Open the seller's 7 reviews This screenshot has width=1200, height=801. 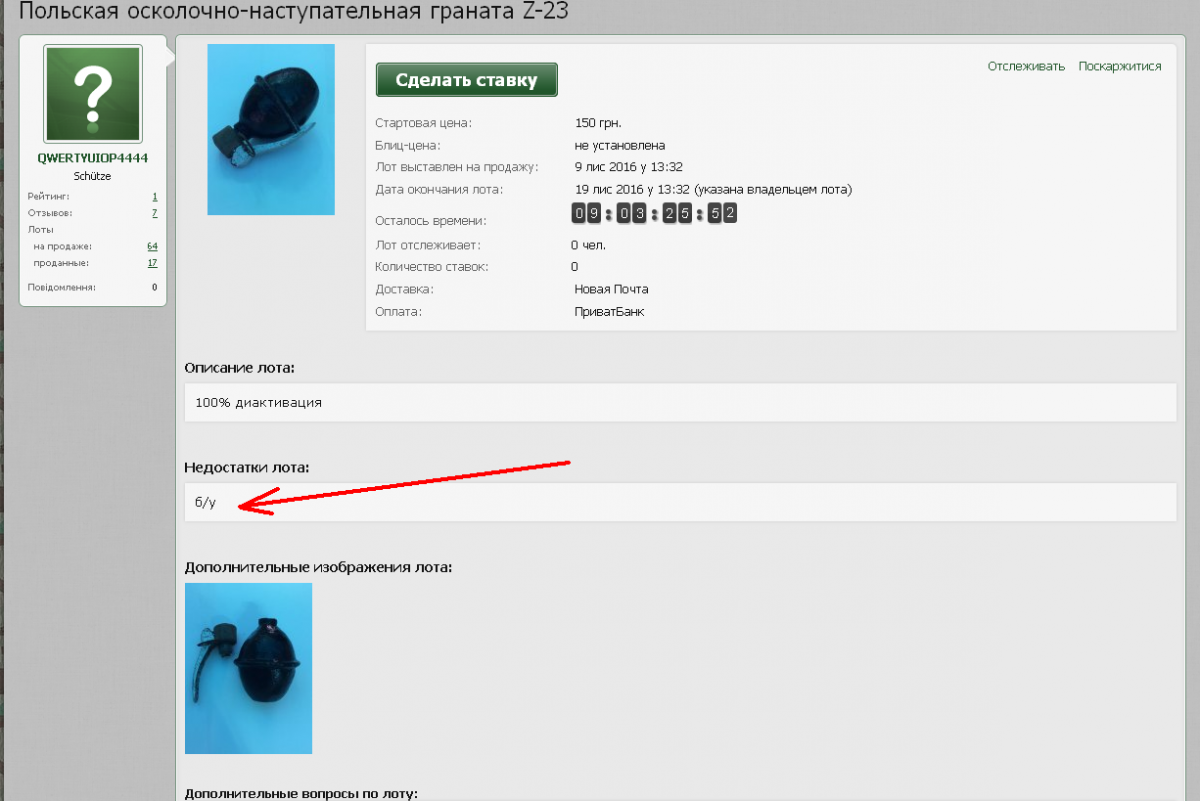coord(155,213)
